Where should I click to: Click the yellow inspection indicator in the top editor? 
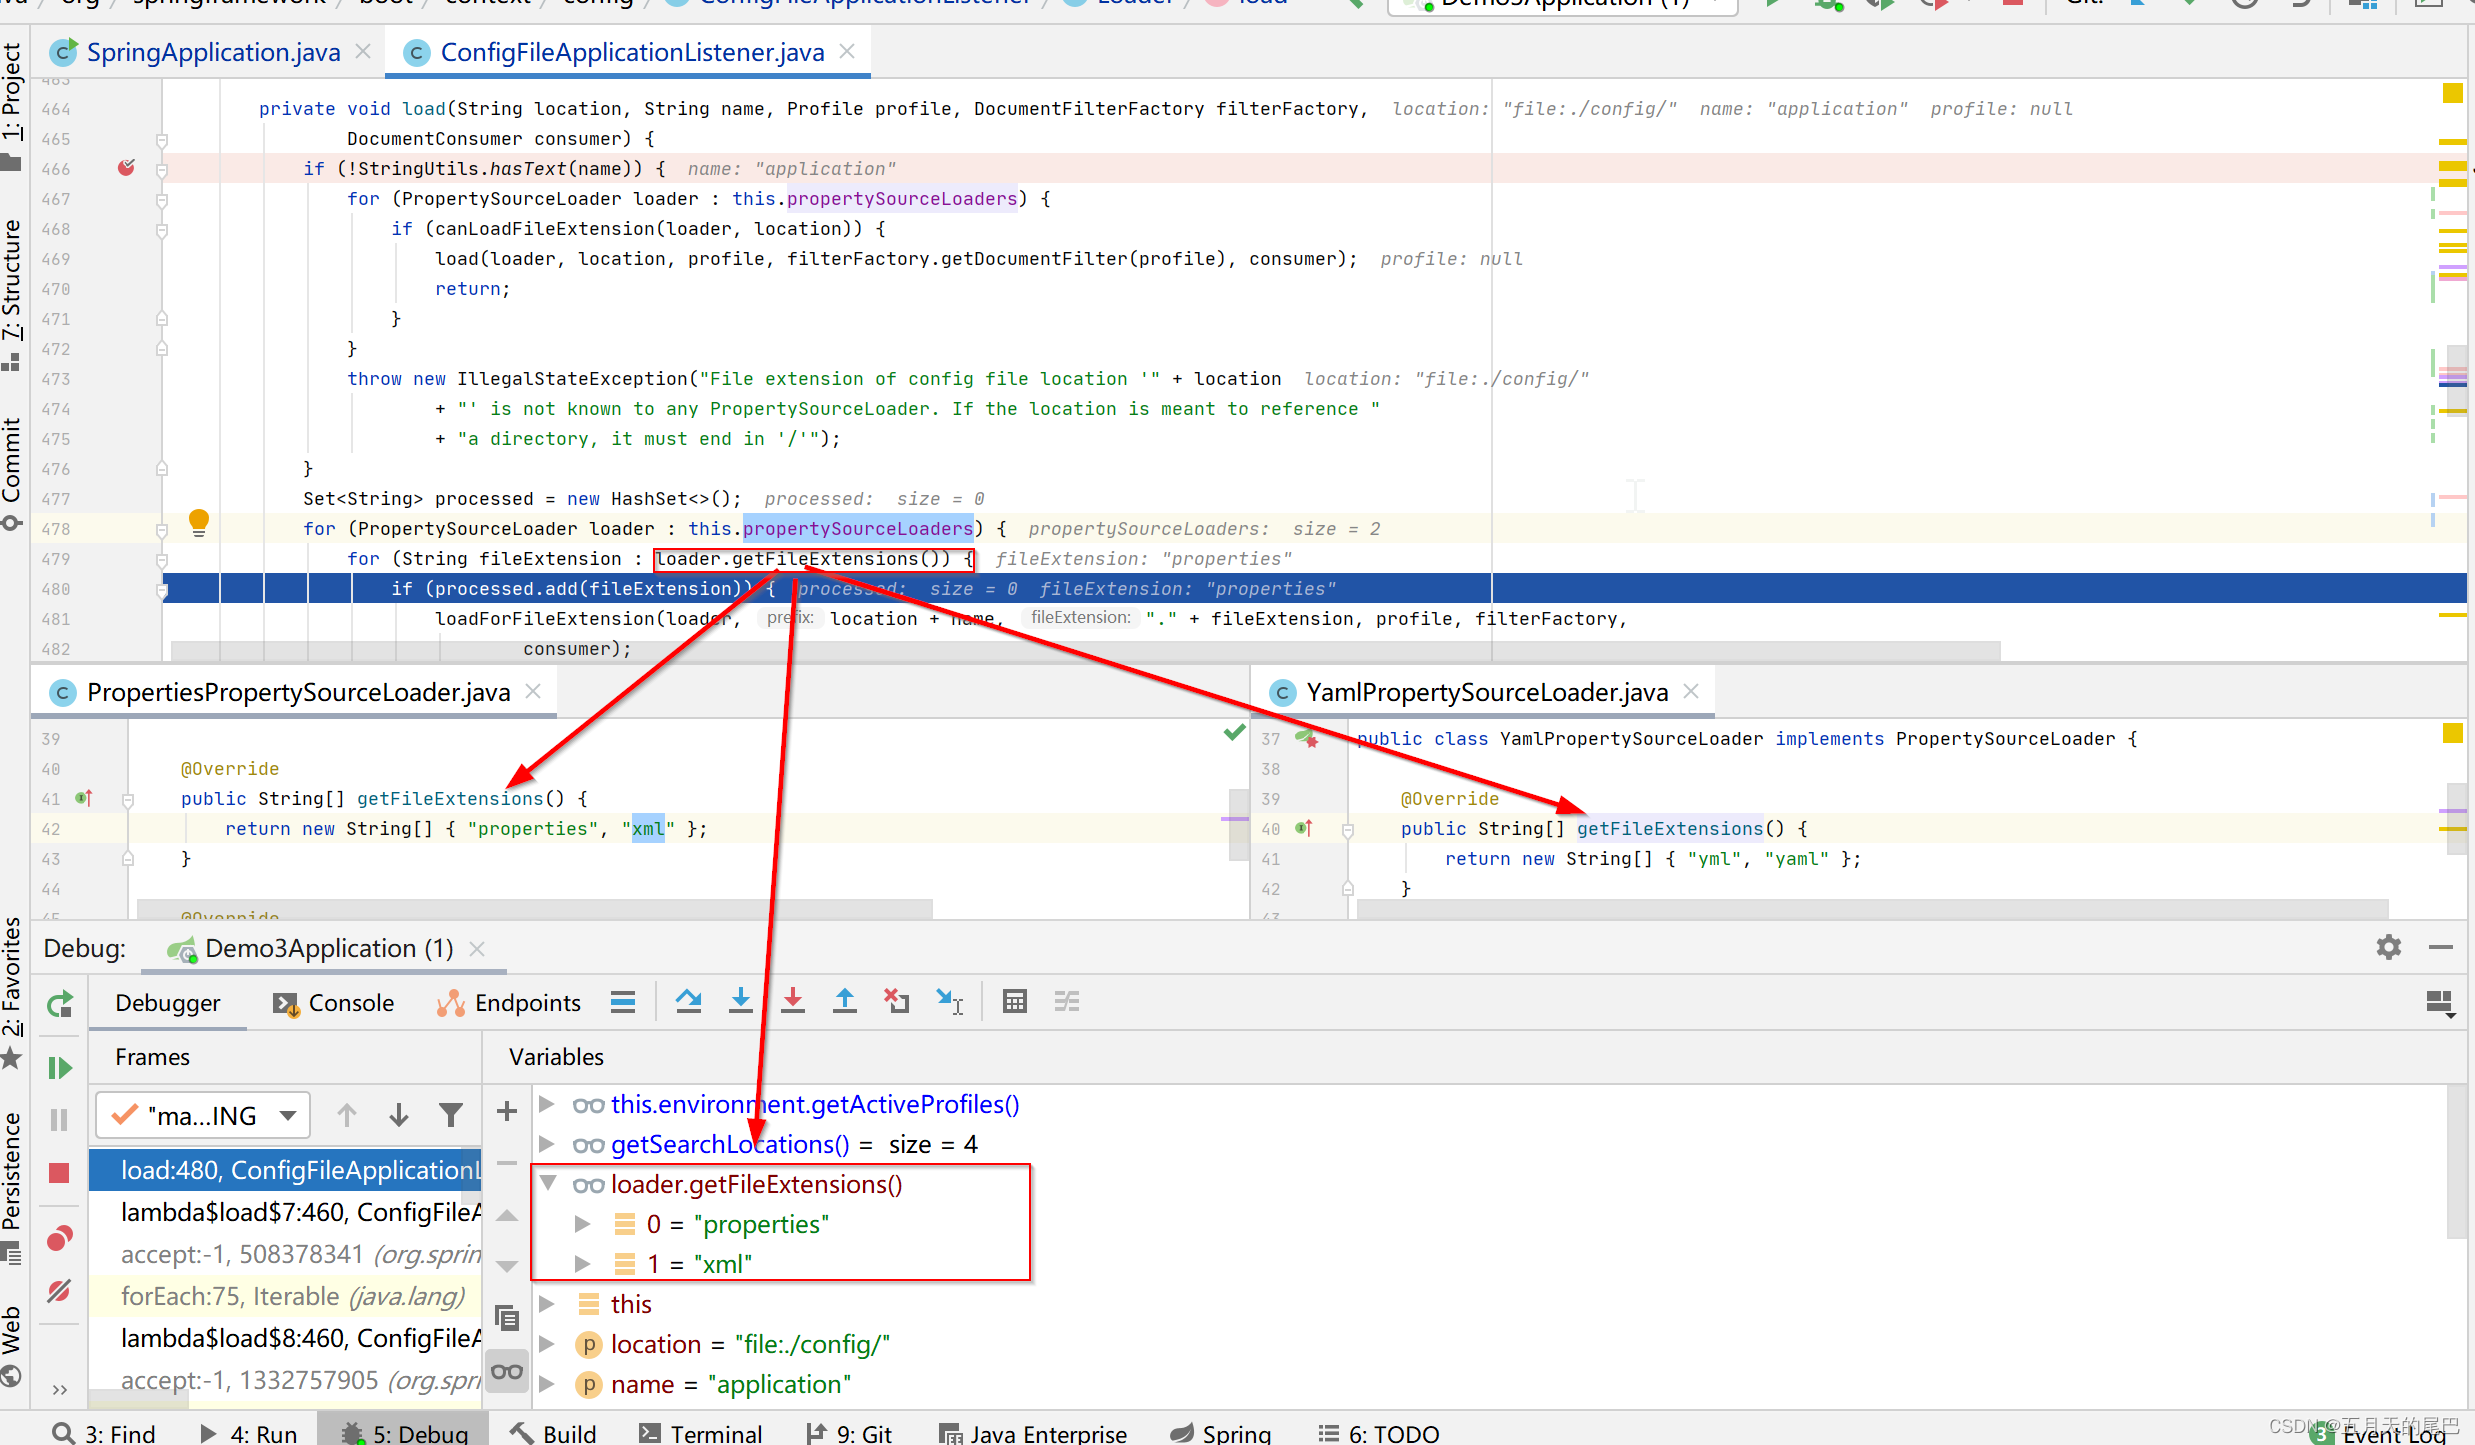(x=2452, y=93)
